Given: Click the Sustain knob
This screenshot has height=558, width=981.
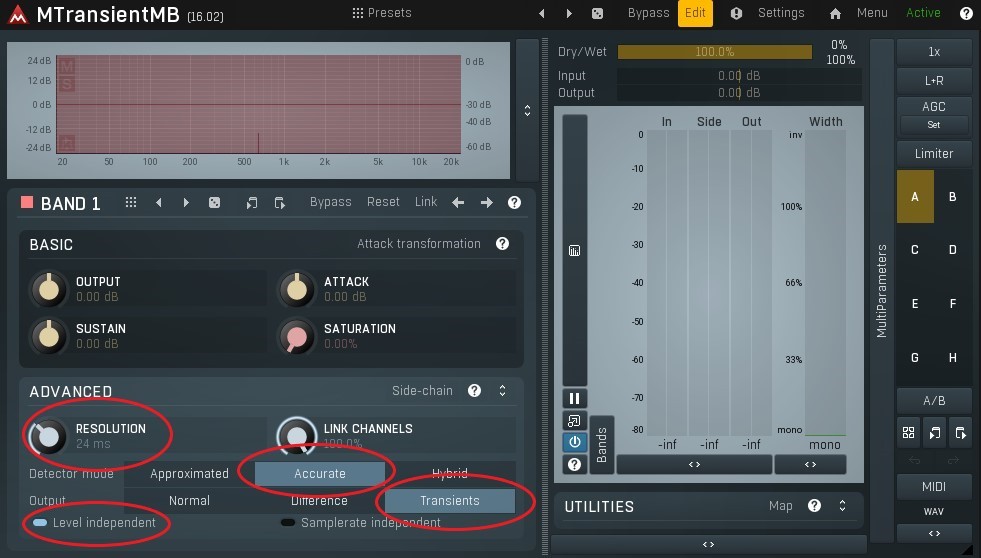Looking at the screenshot, I should tap(49, 336).
